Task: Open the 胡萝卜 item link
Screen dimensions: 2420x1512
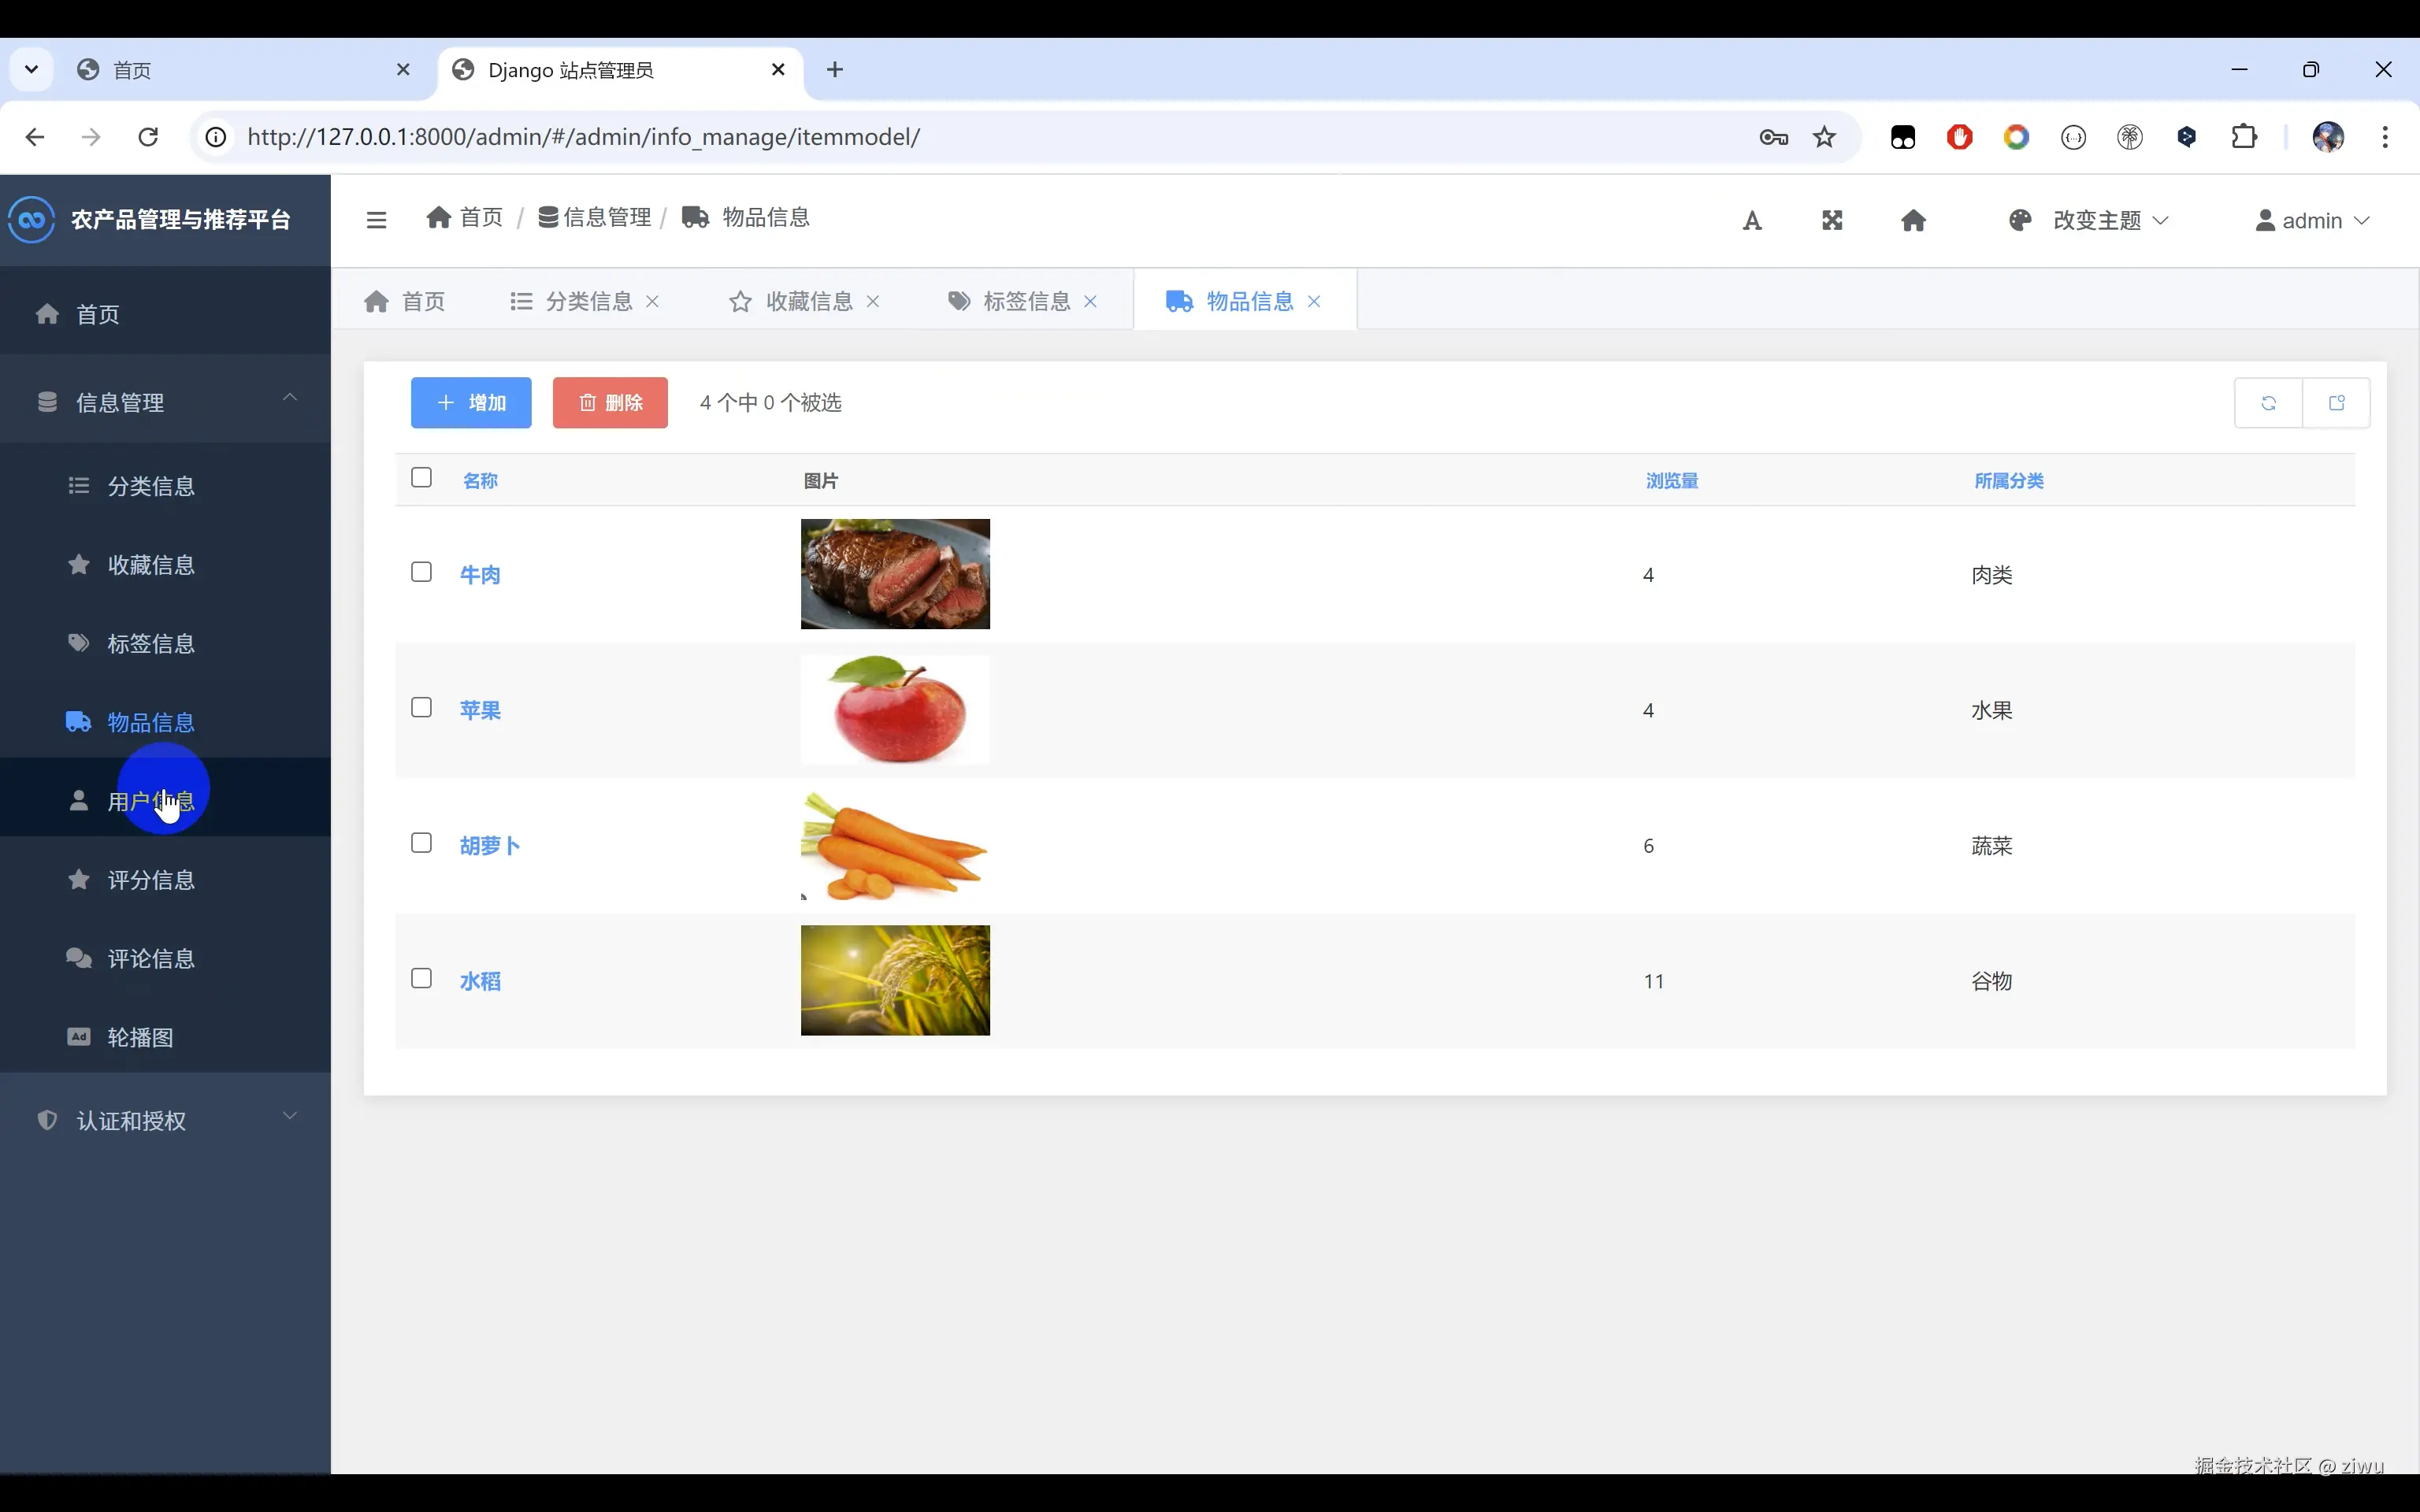Action: tap(489, 846)
